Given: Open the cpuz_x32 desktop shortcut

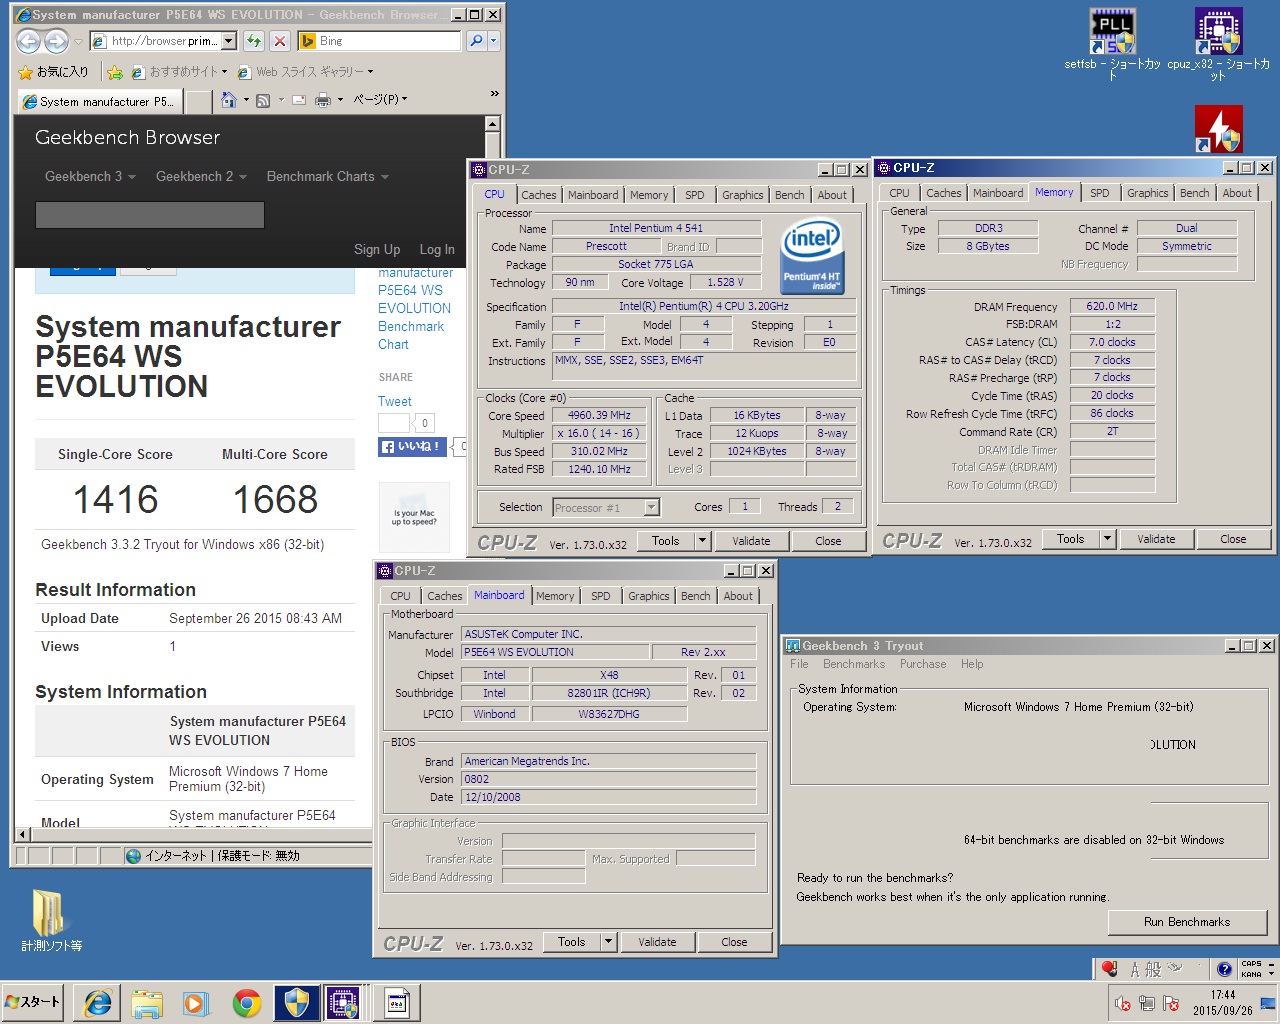Looking at the screenshot, I should [1218, 45].
